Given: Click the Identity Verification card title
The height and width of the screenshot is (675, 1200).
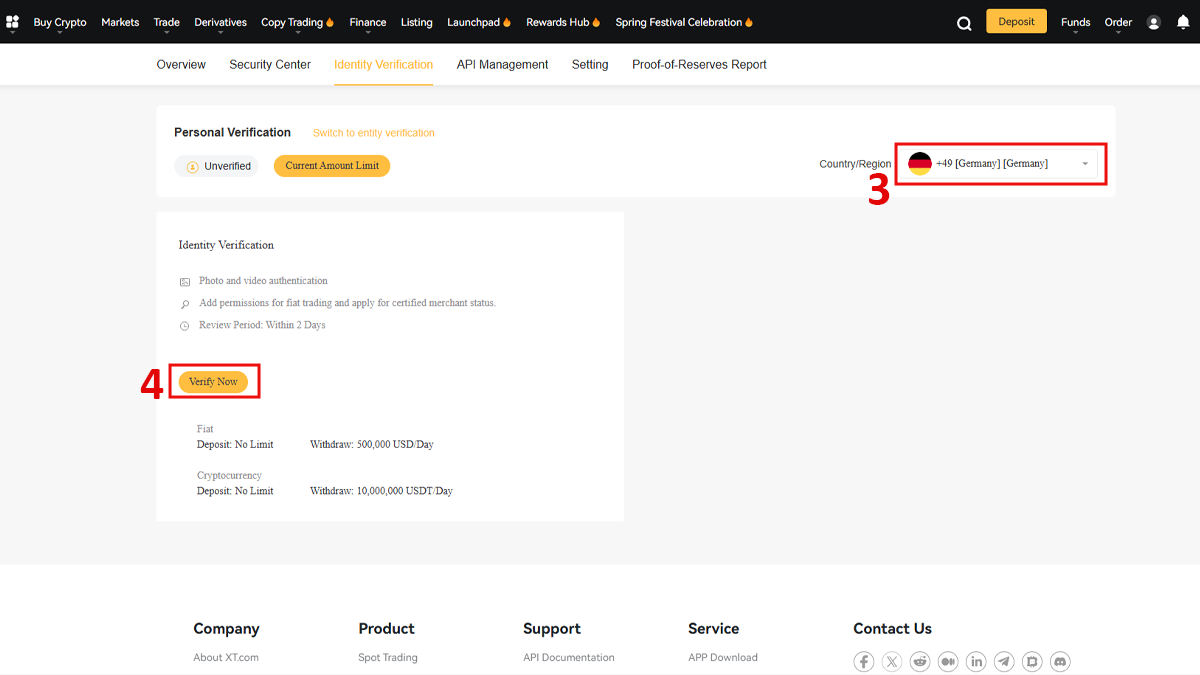Looking at the screenshot, I should click(226, 245).
